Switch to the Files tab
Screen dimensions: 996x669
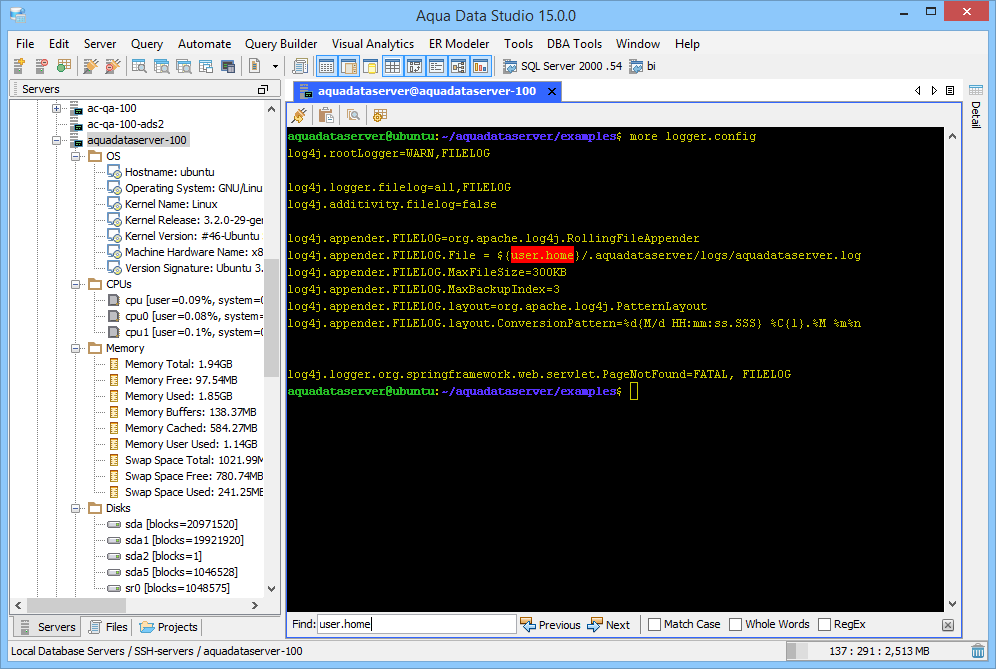pyautogui.click(x=109, y=627)
